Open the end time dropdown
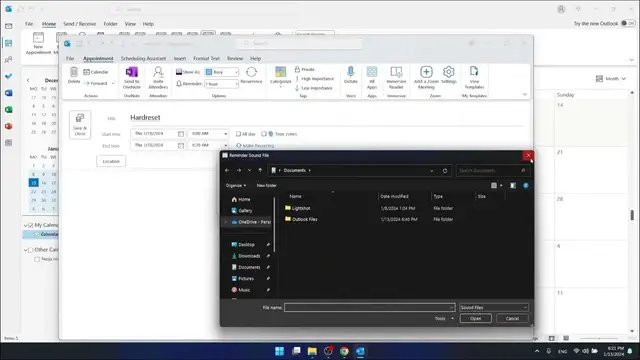Image resolution: width=640 pixels, height=360 pixels. 225,145
